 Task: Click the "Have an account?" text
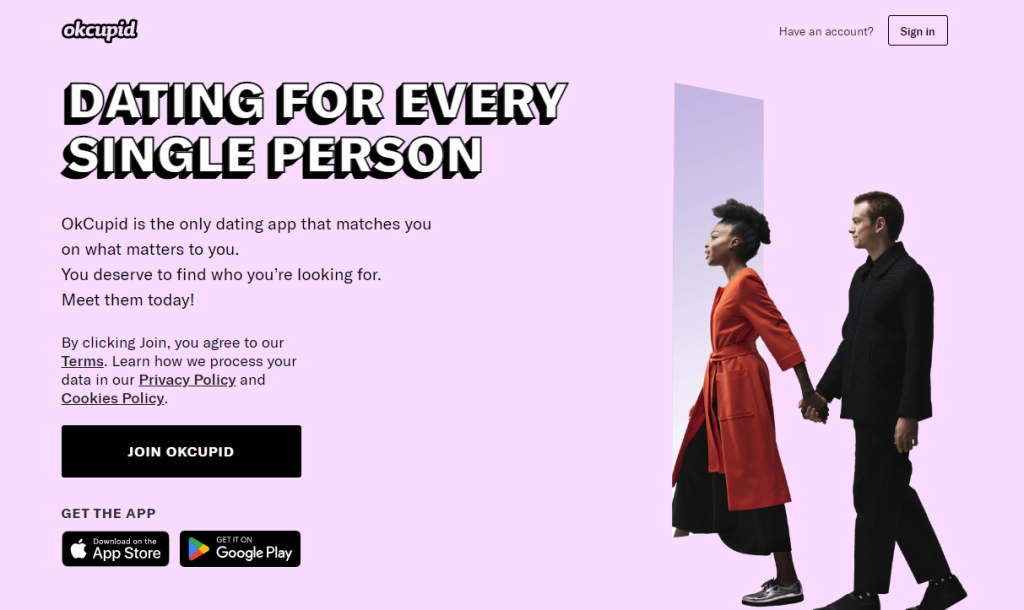click(825, 31)
